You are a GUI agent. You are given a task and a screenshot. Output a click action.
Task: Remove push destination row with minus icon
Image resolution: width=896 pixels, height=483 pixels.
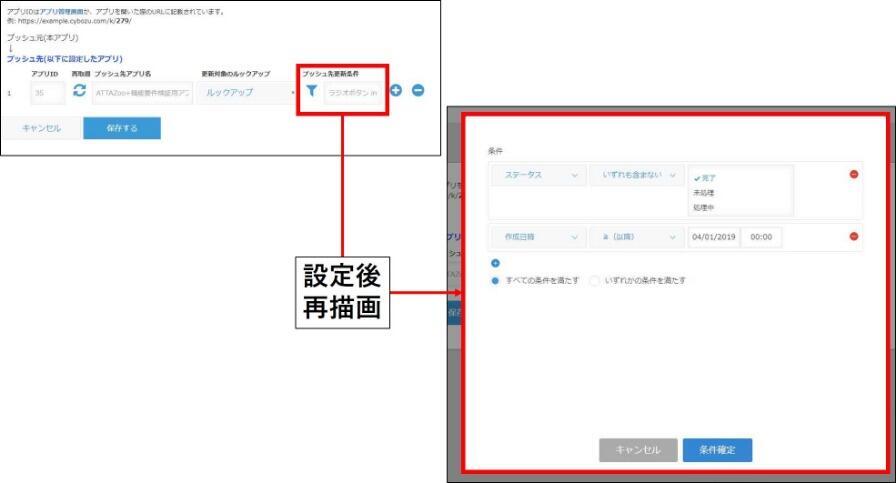tap(418, 90)
